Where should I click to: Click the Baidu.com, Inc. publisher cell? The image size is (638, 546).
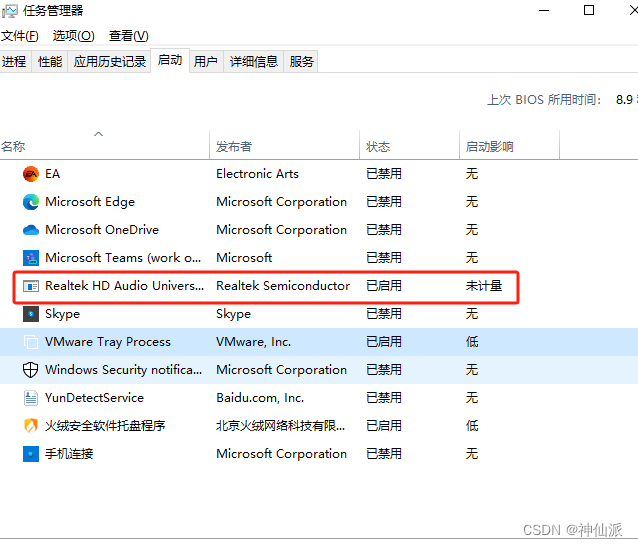(x=260, y=398)
